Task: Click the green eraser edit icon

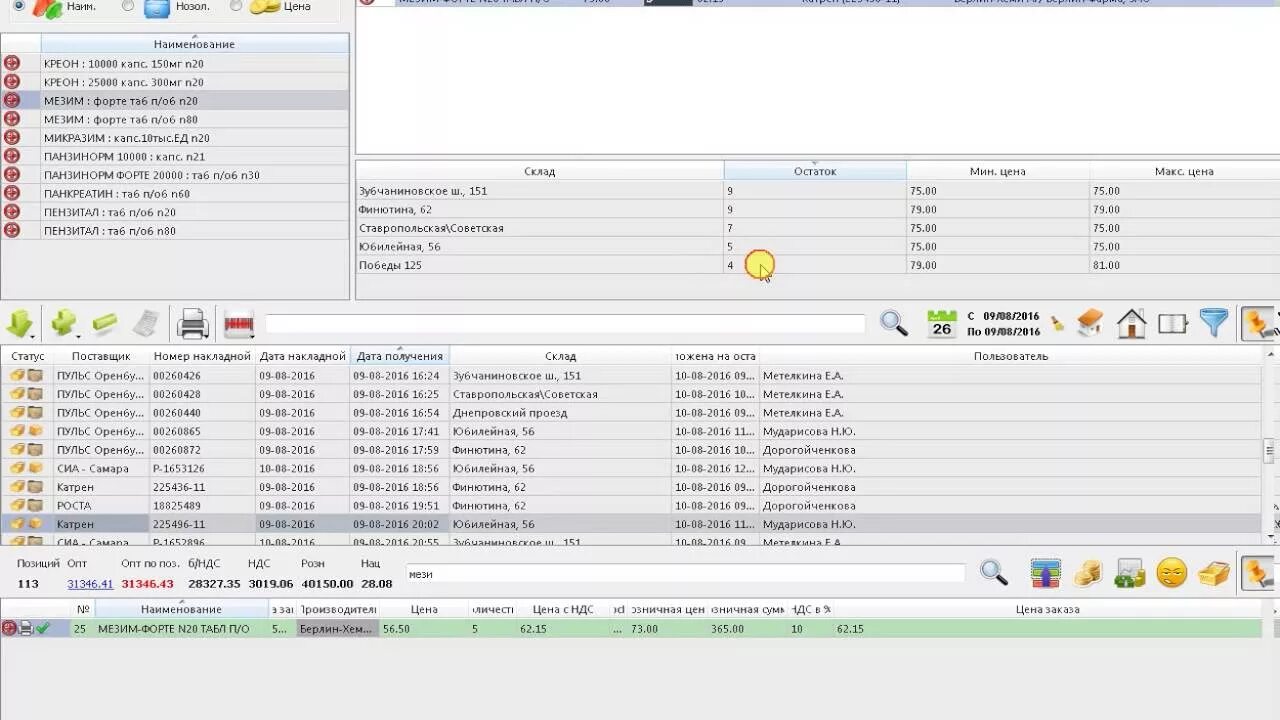Action: click(104, 323)
